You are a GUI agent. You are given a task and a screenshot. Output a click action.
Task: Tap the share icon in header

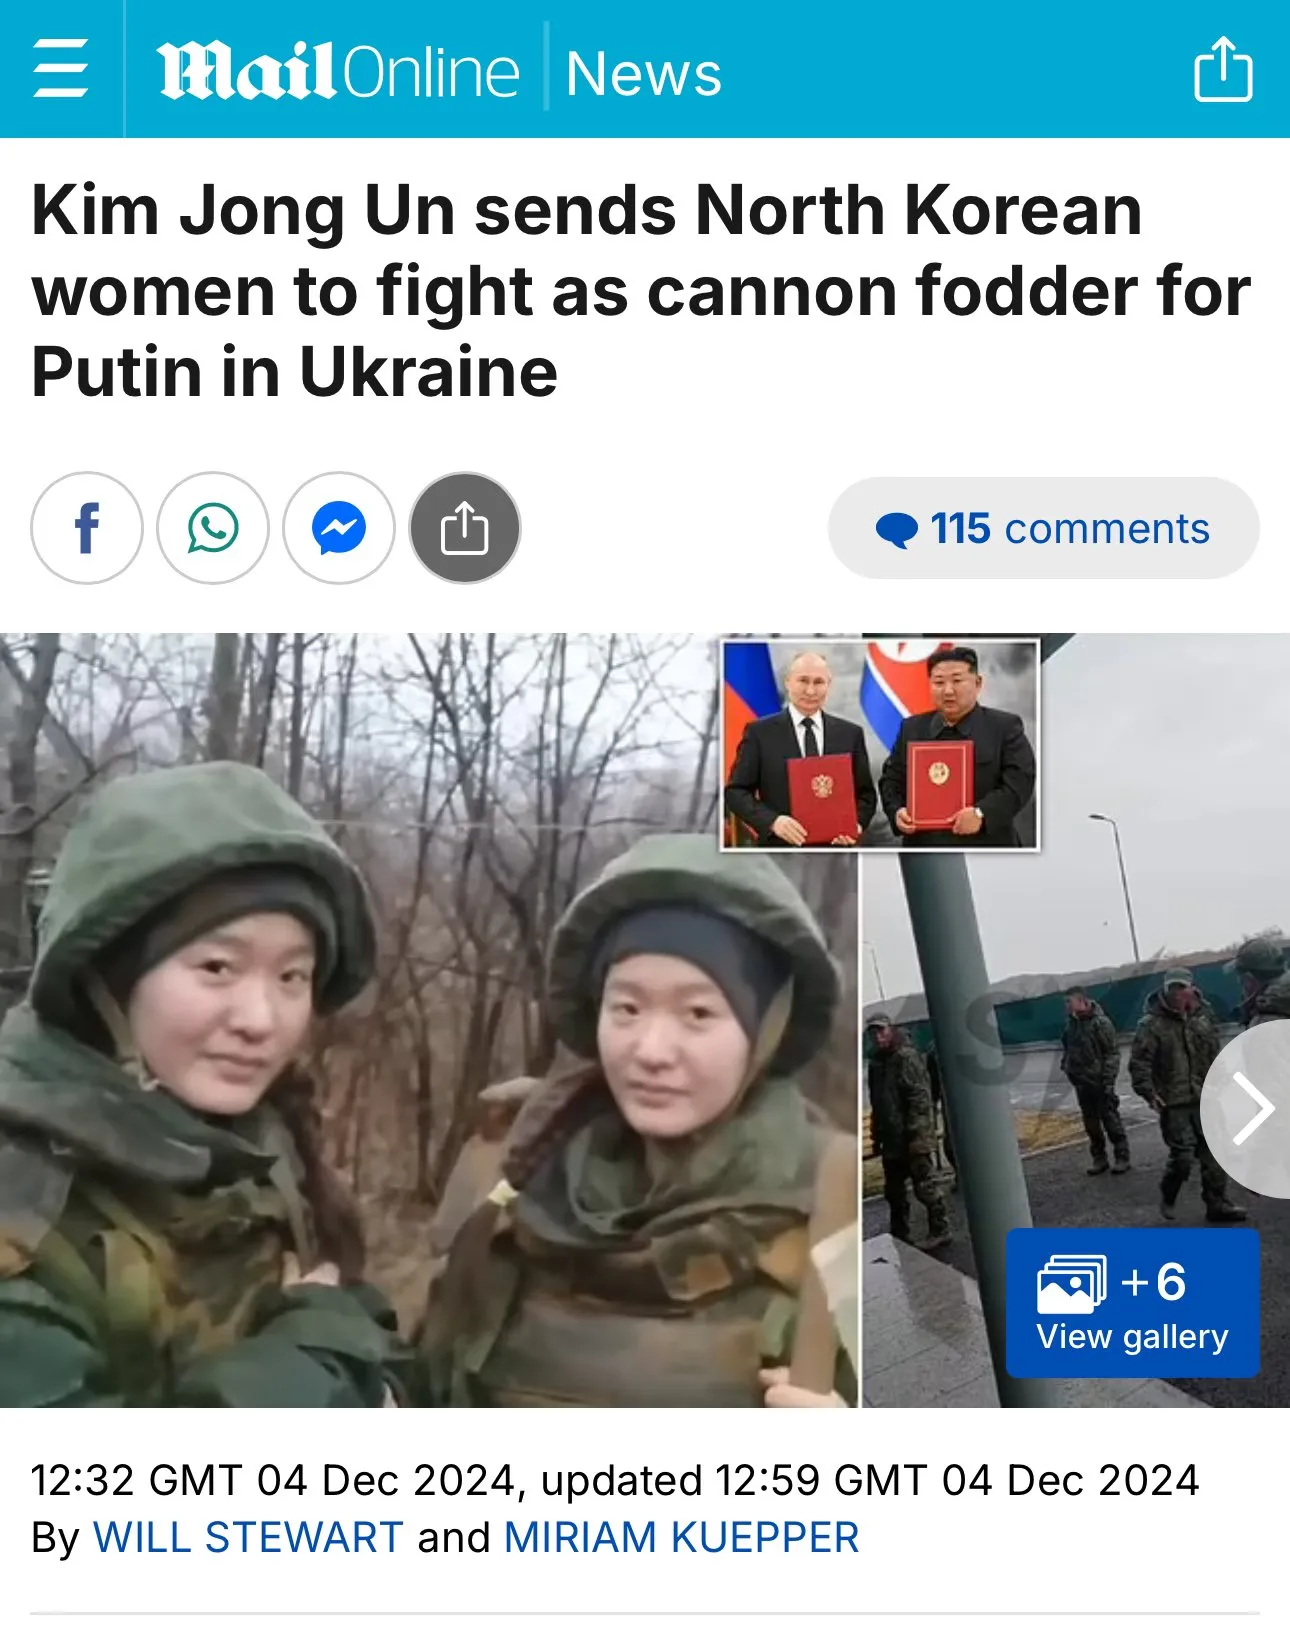point(1223,69)
